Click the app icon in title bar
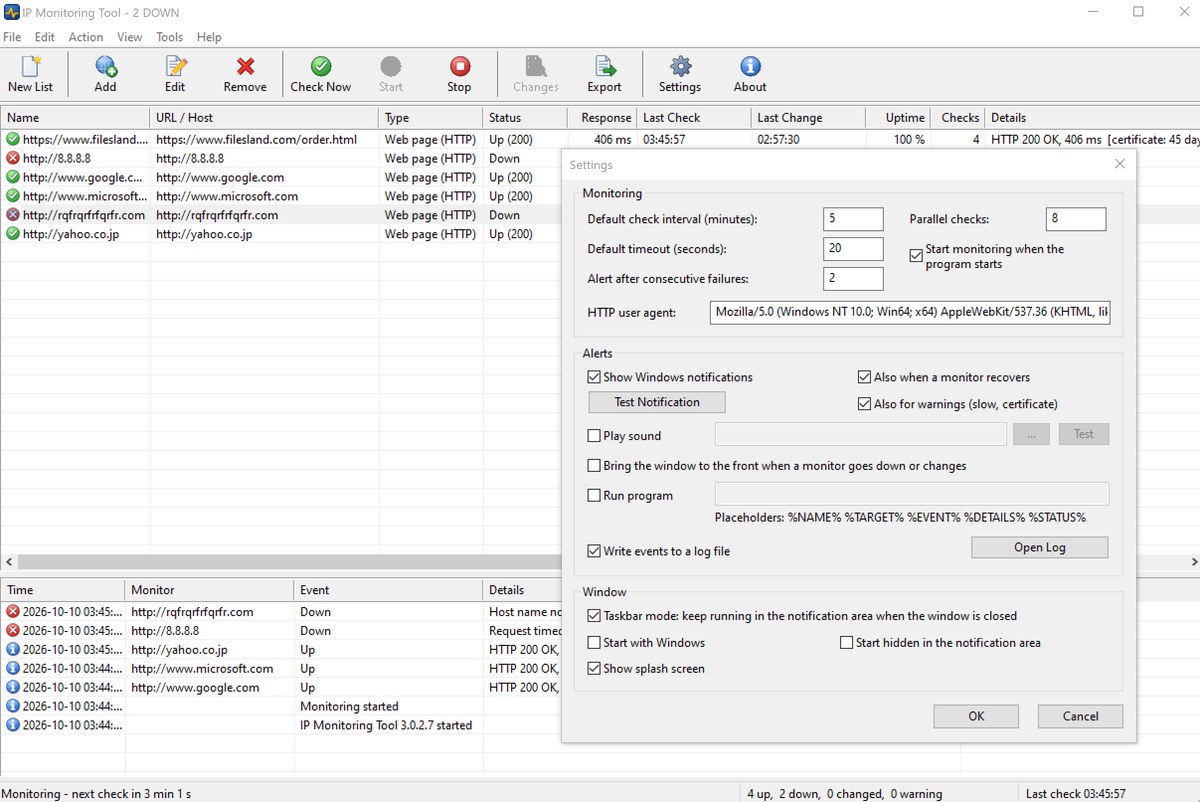The image size is (1200, 802). [11, 12]
